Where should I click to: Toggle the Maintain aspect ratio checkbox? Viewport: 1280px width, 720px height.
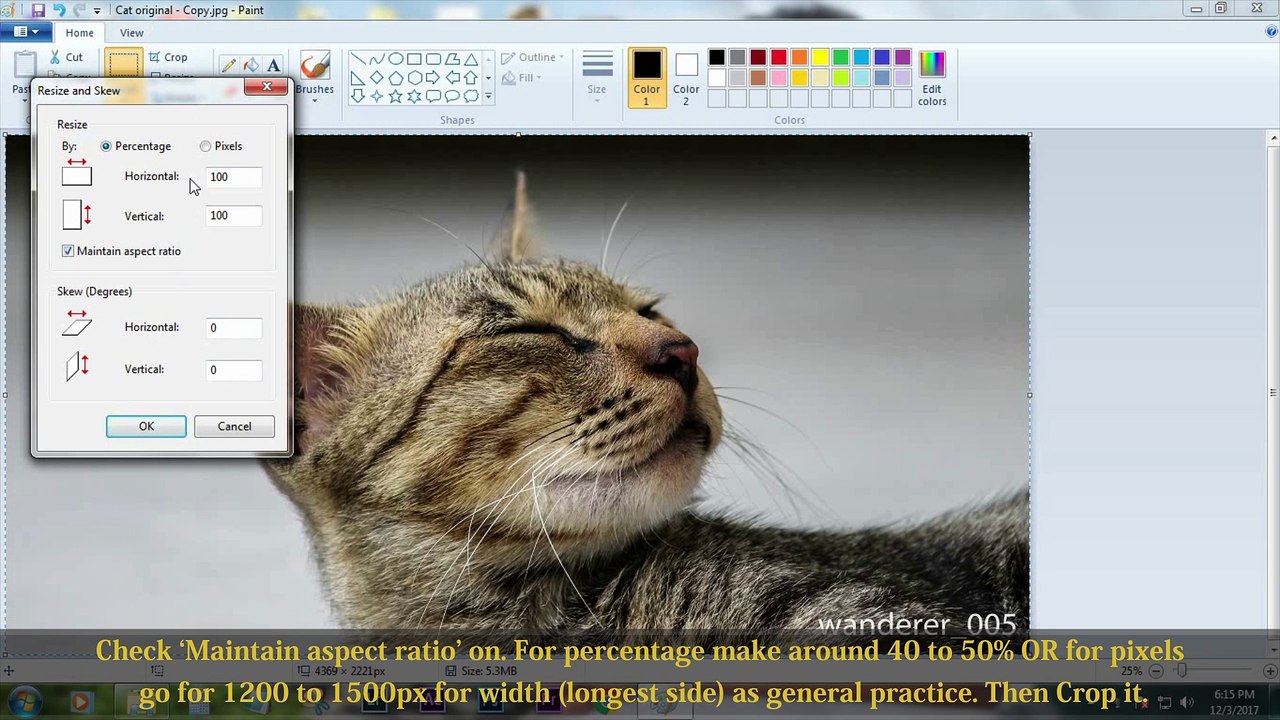68,251
